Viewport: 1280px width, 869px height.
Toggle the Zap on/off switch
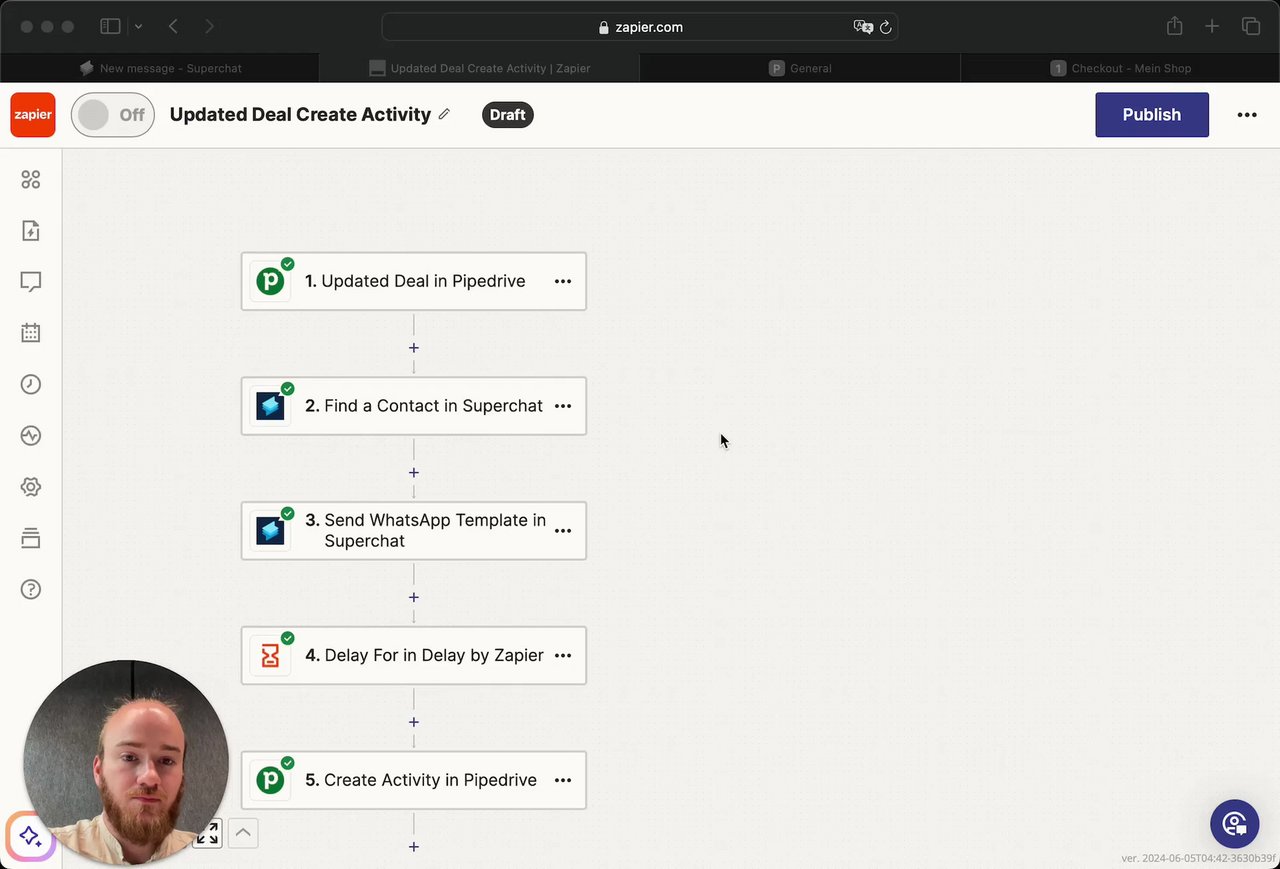tap(112, 115)
